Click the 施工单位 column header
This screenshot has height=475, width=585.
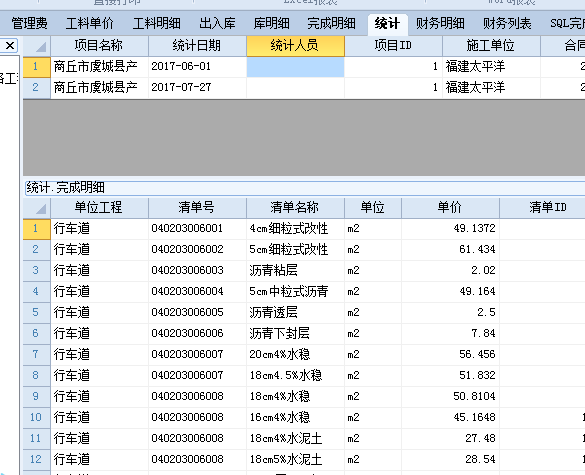tap(491, 46)
